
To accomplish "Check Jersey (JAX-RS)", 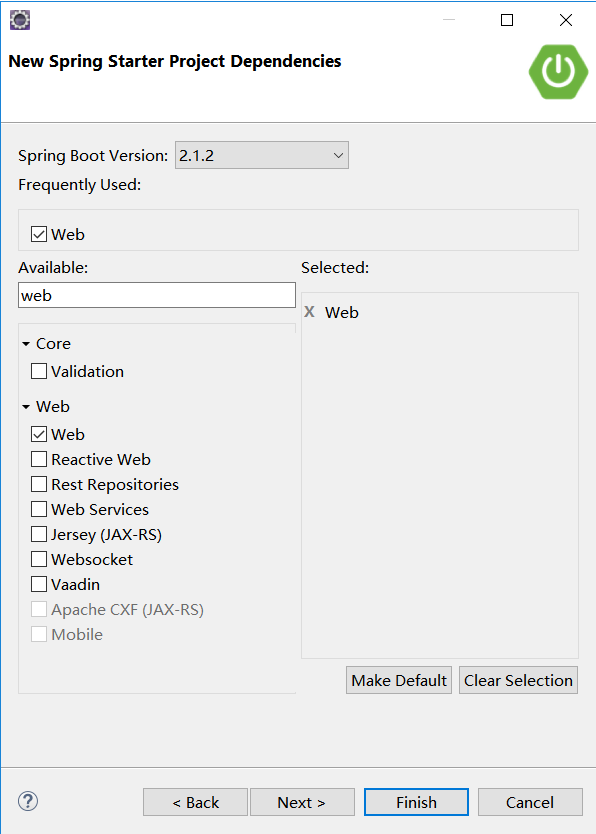I will (x=38, y=534).
